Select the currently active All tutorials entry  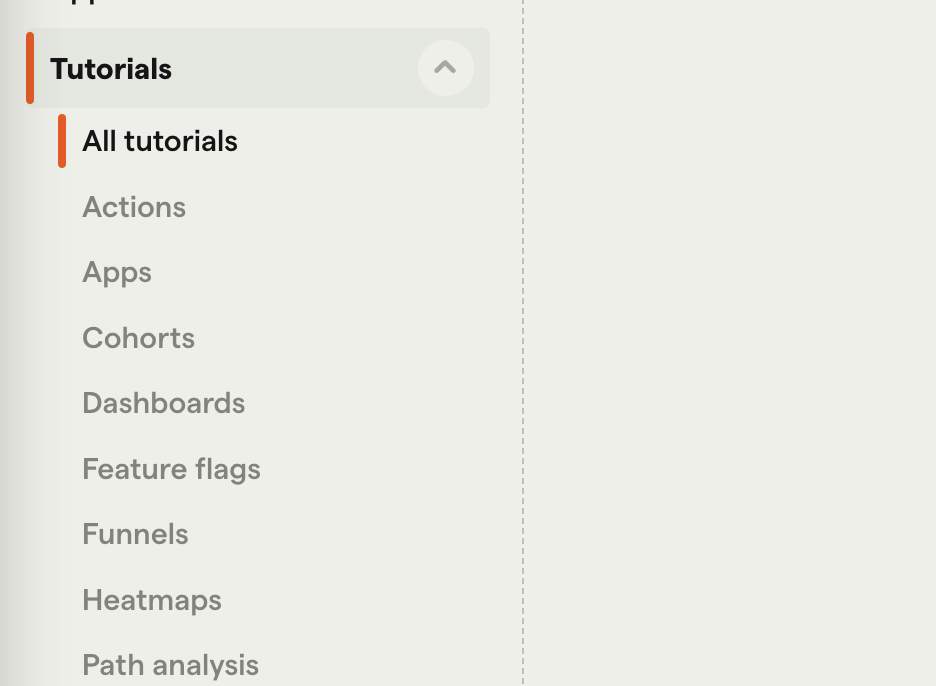click(159, 141)
